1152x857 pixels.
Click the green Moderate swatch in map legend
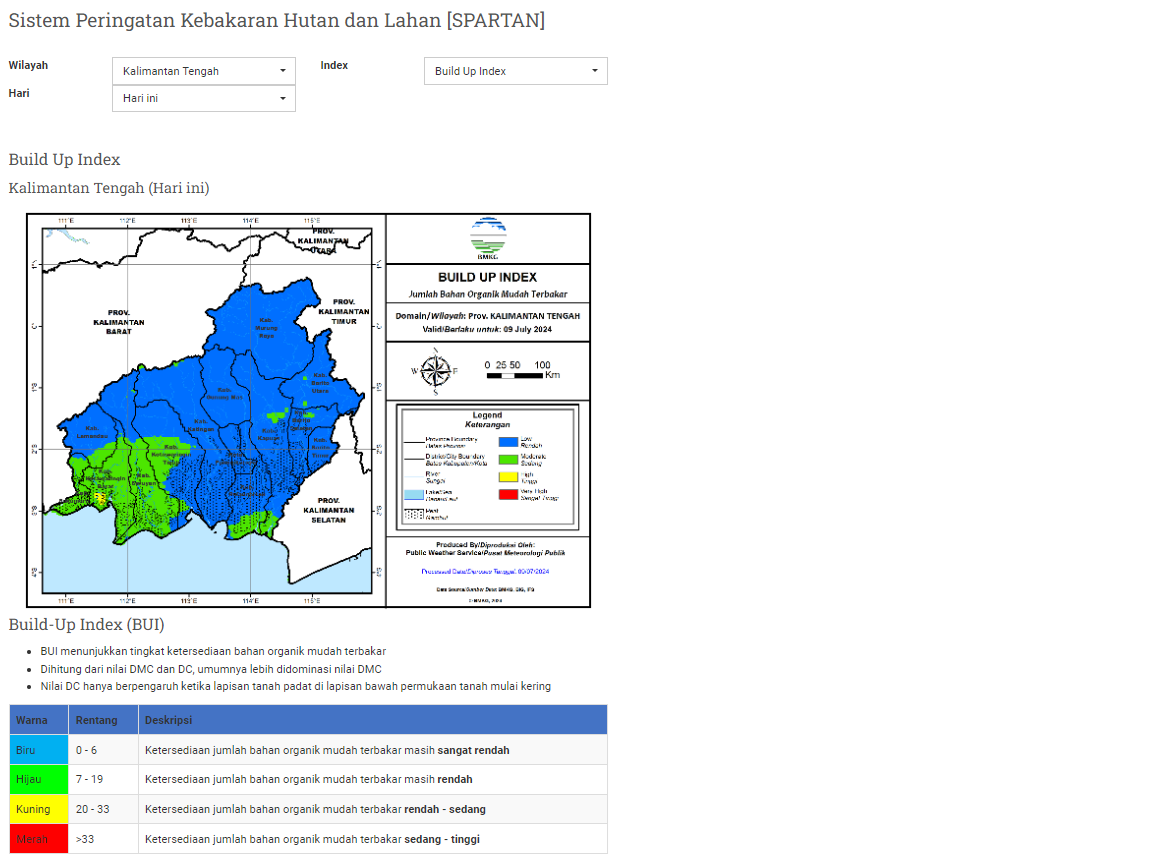[508, 459]
